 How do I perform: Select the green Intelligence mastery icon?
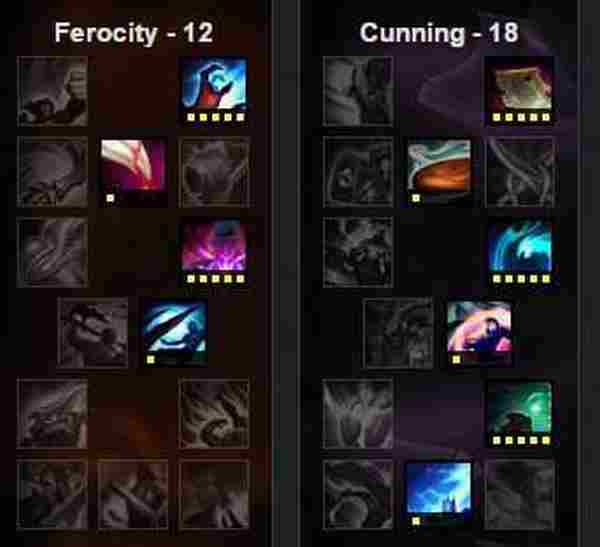pyautogui.click(x=520, y=413)
